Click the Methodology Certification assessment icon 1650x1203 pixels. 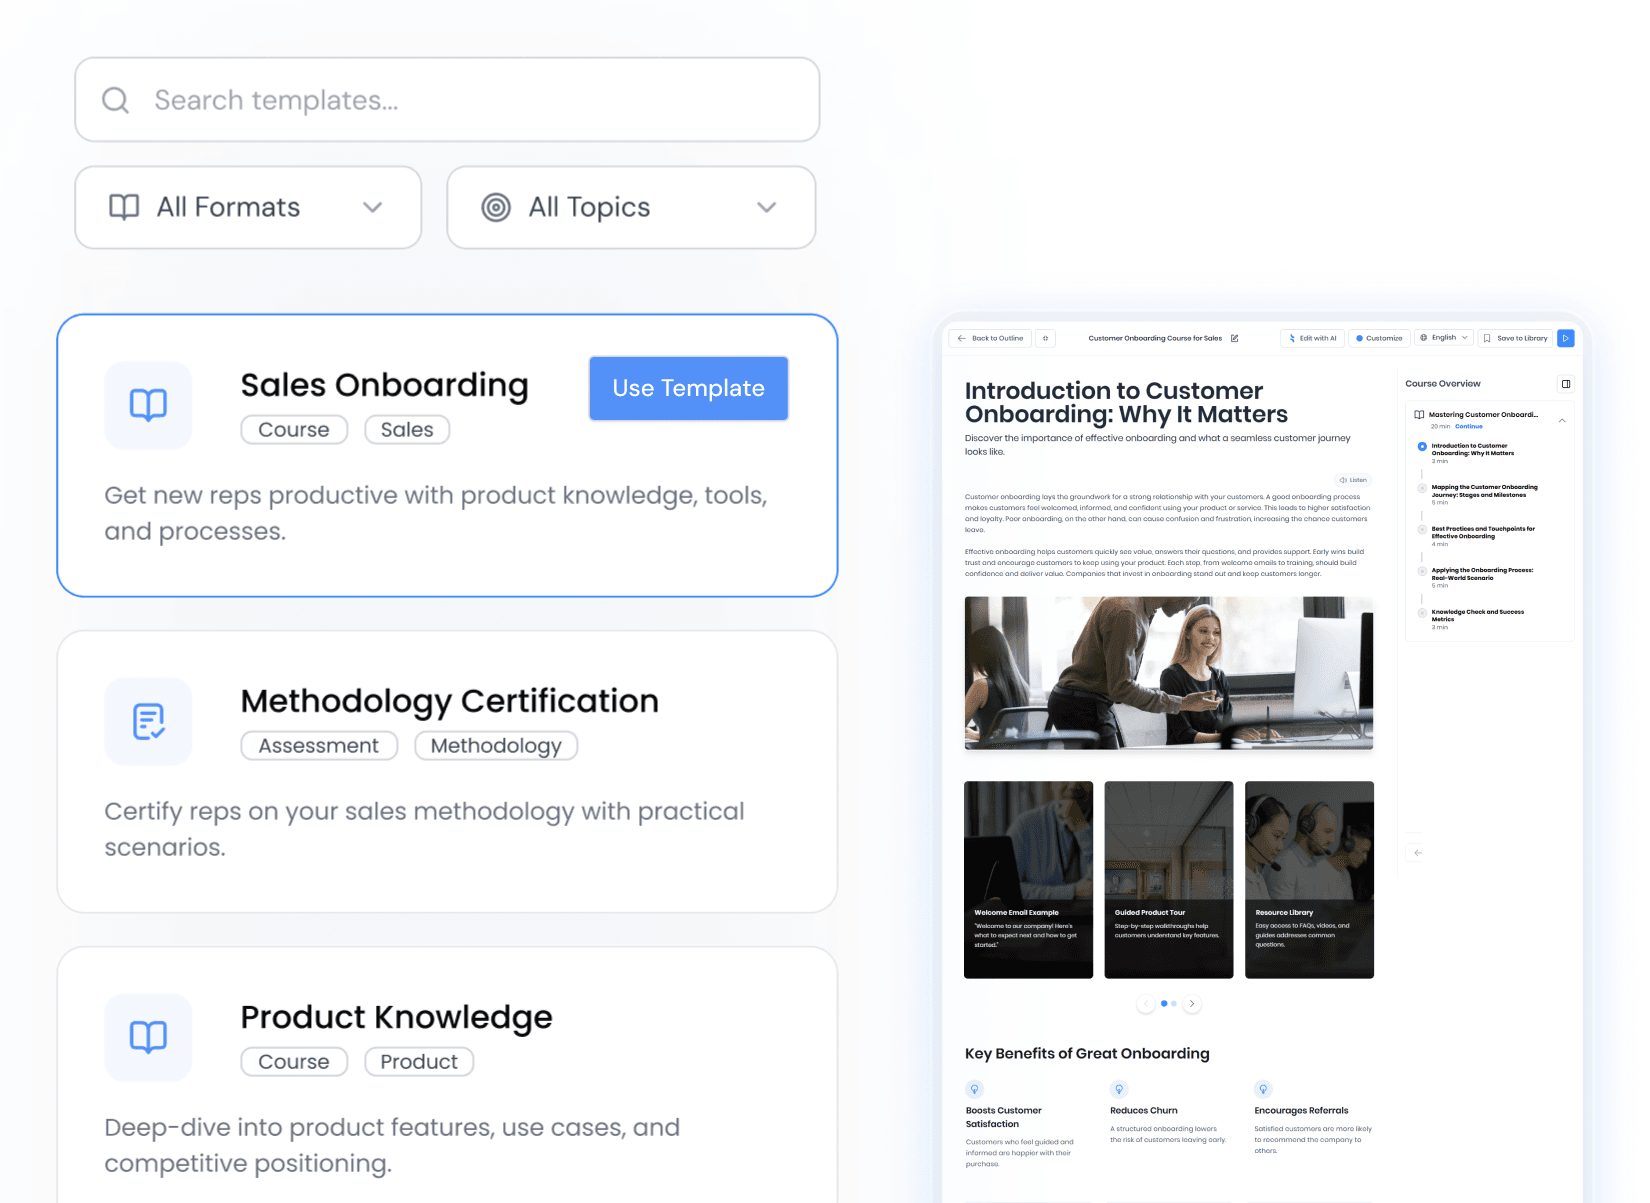148,721
